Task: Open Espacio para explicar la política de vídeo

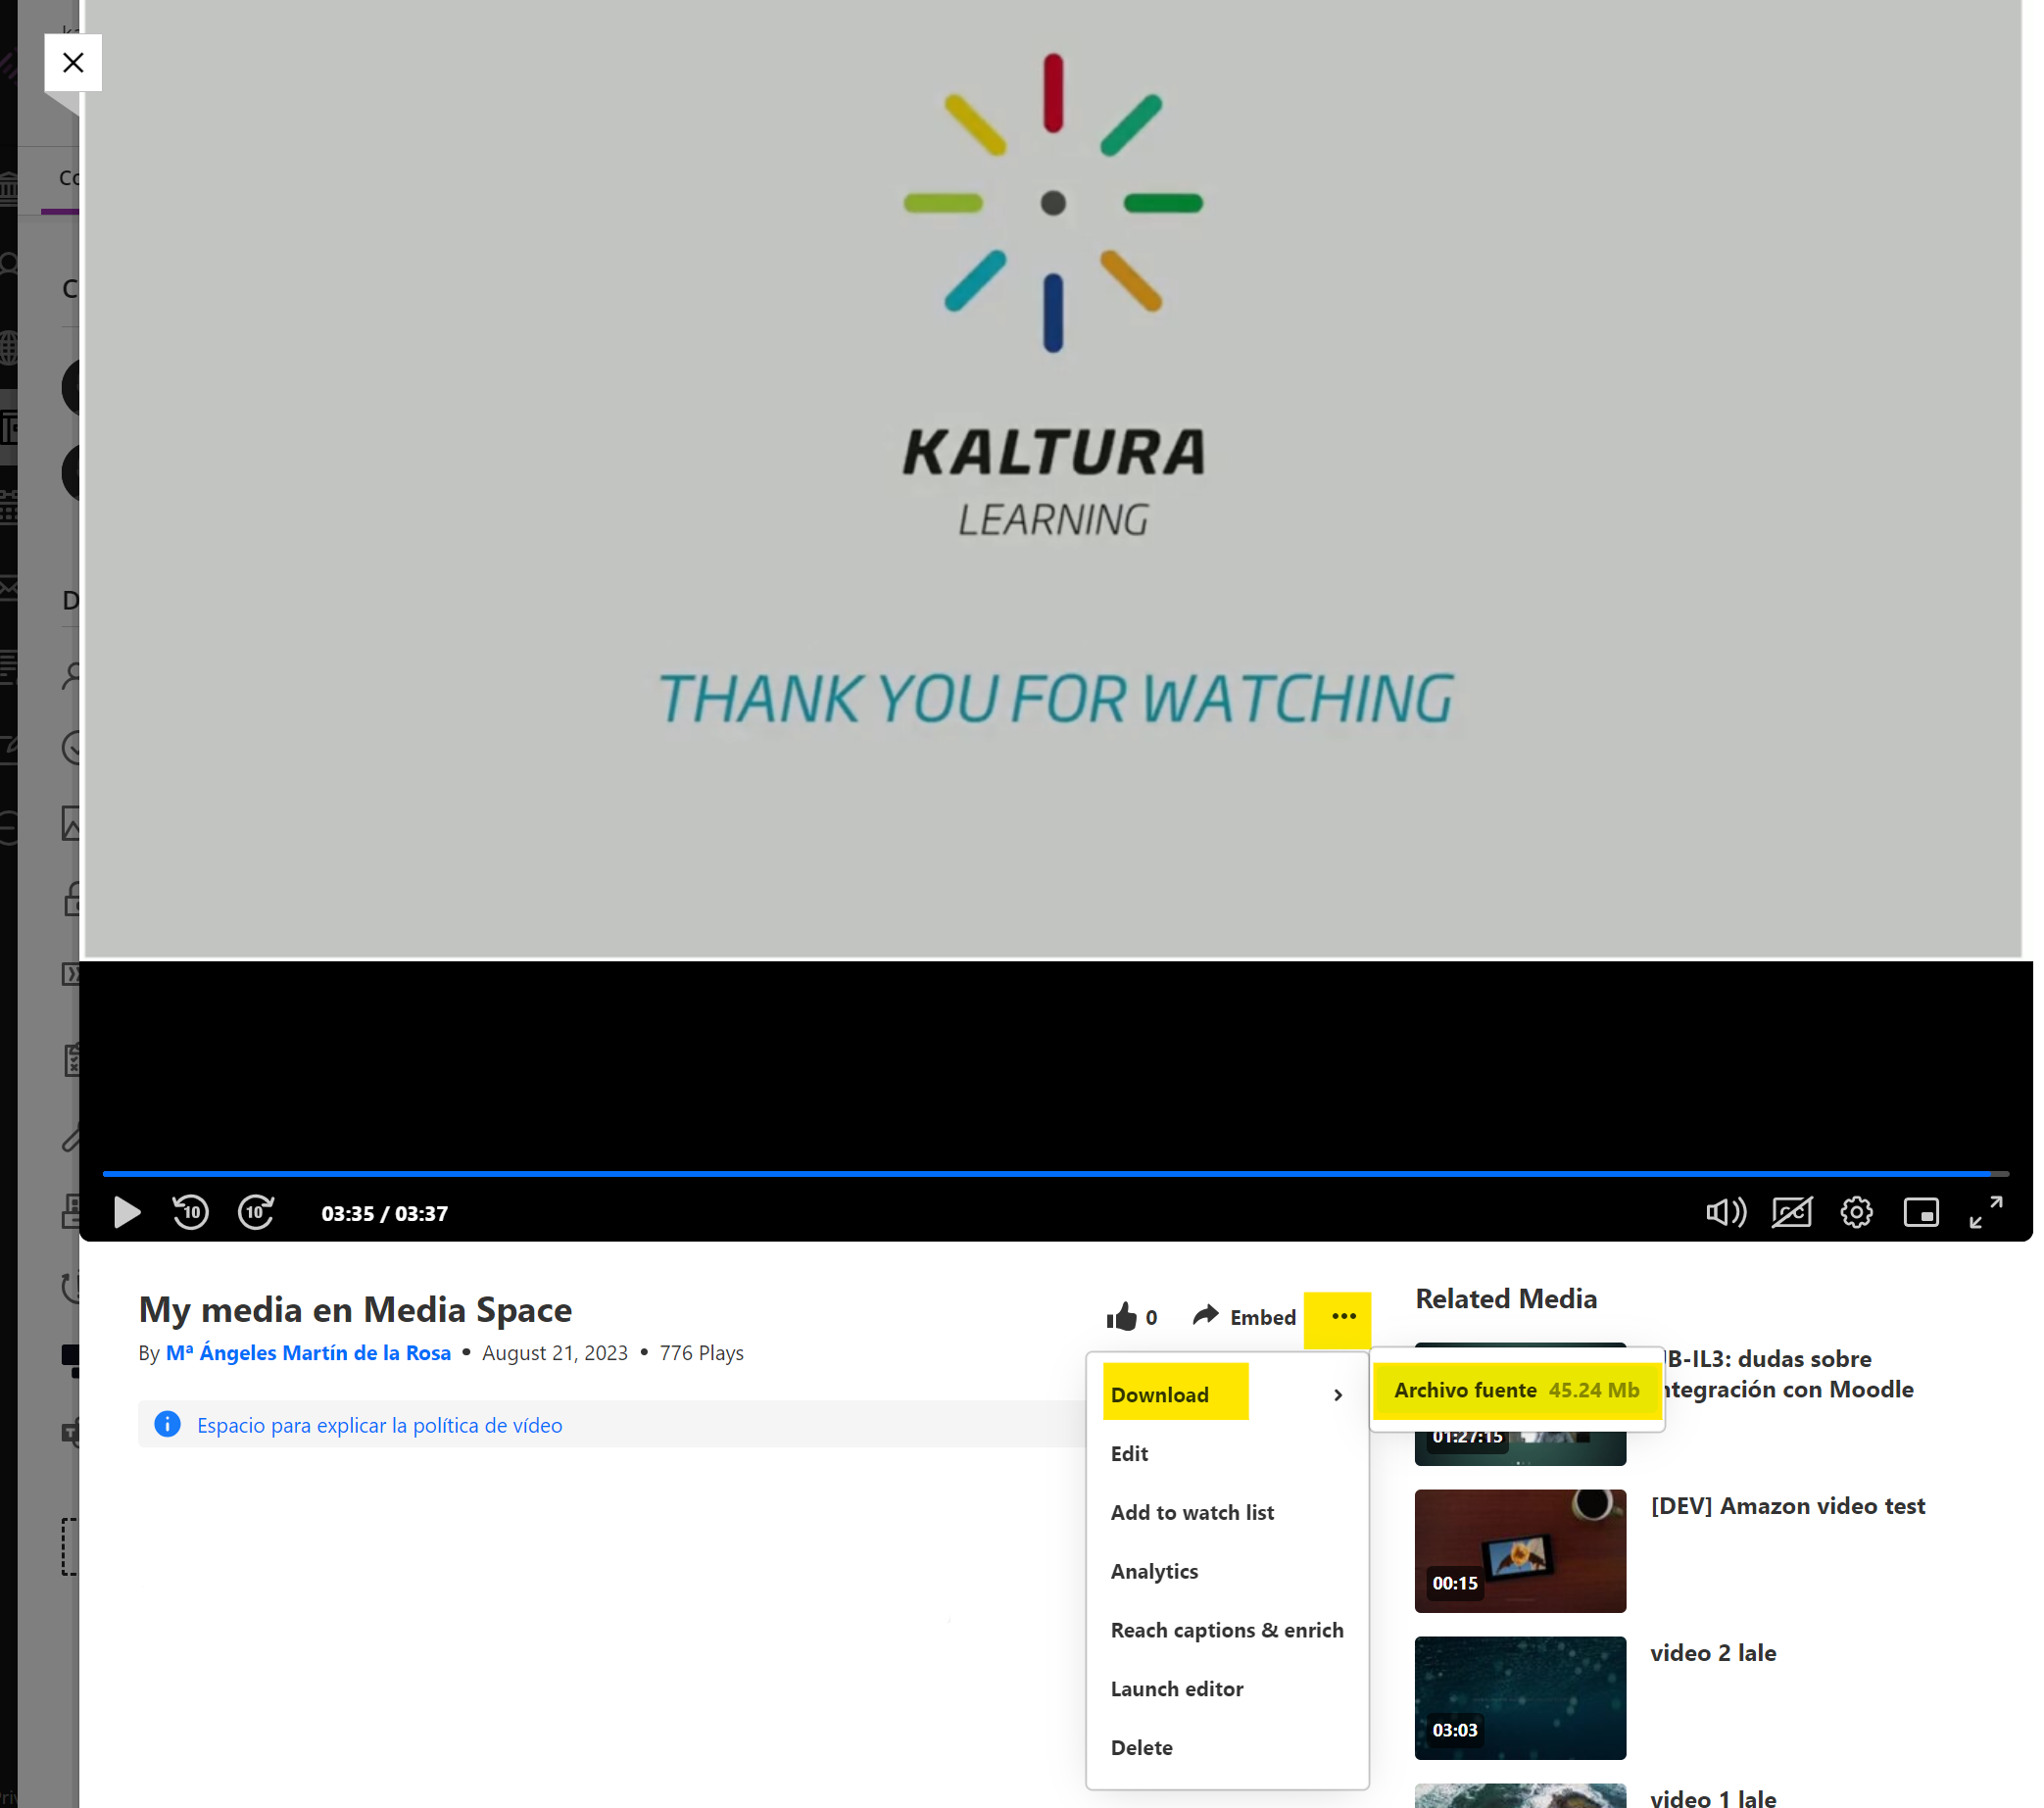Action: click(x=379, y=1425)
